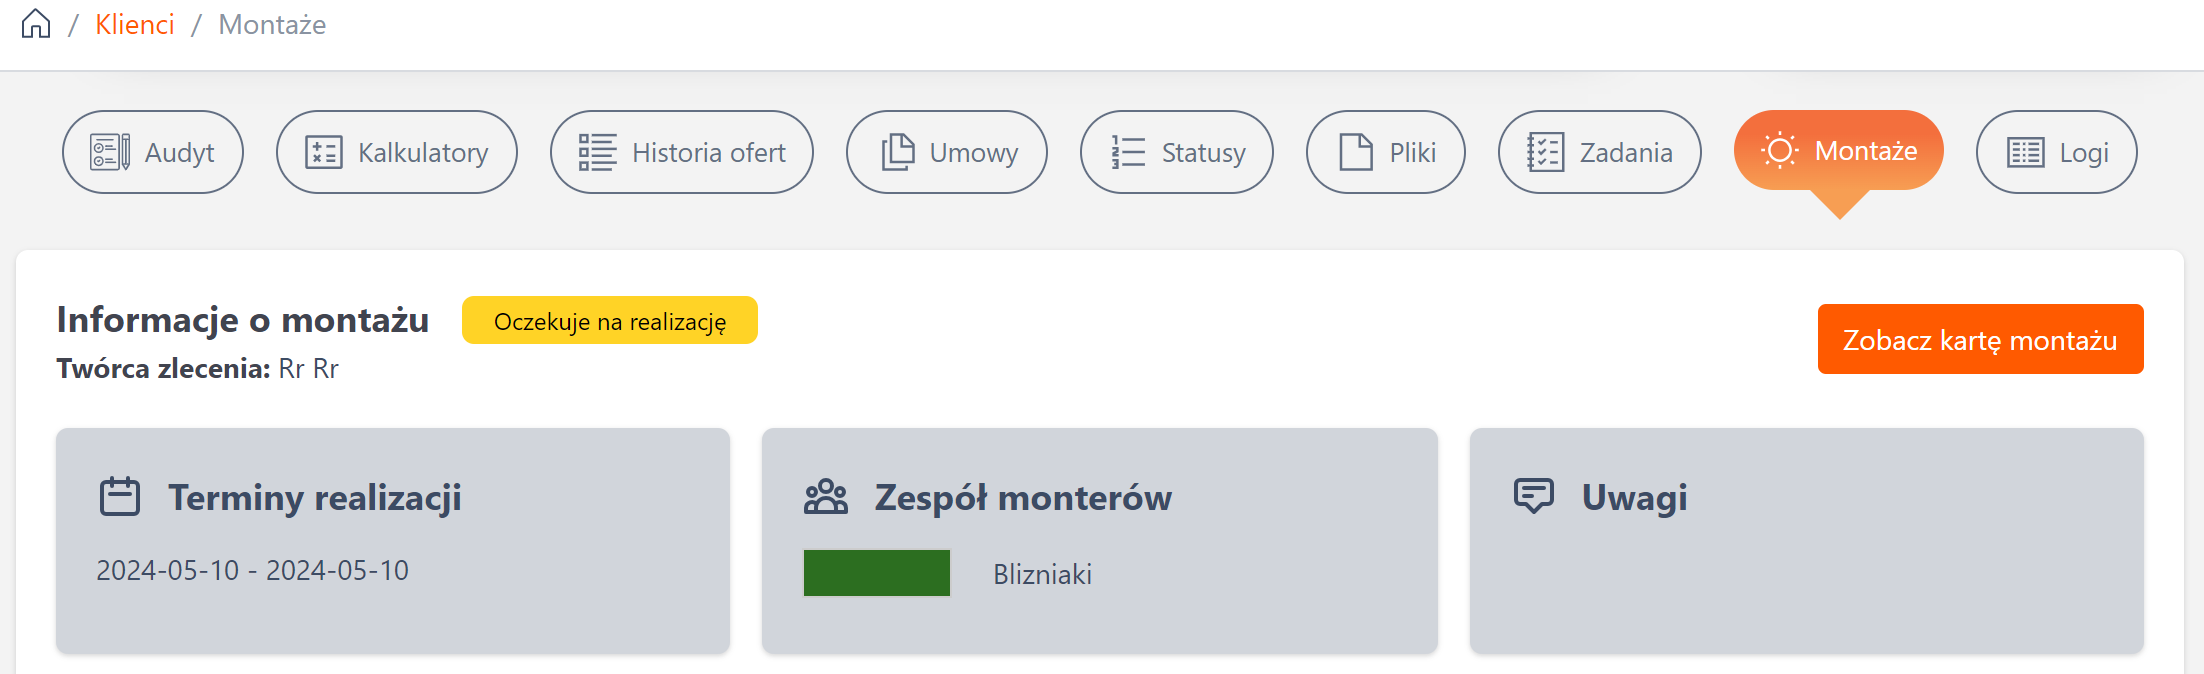Click the Pliki file icon

(1356, 152)
